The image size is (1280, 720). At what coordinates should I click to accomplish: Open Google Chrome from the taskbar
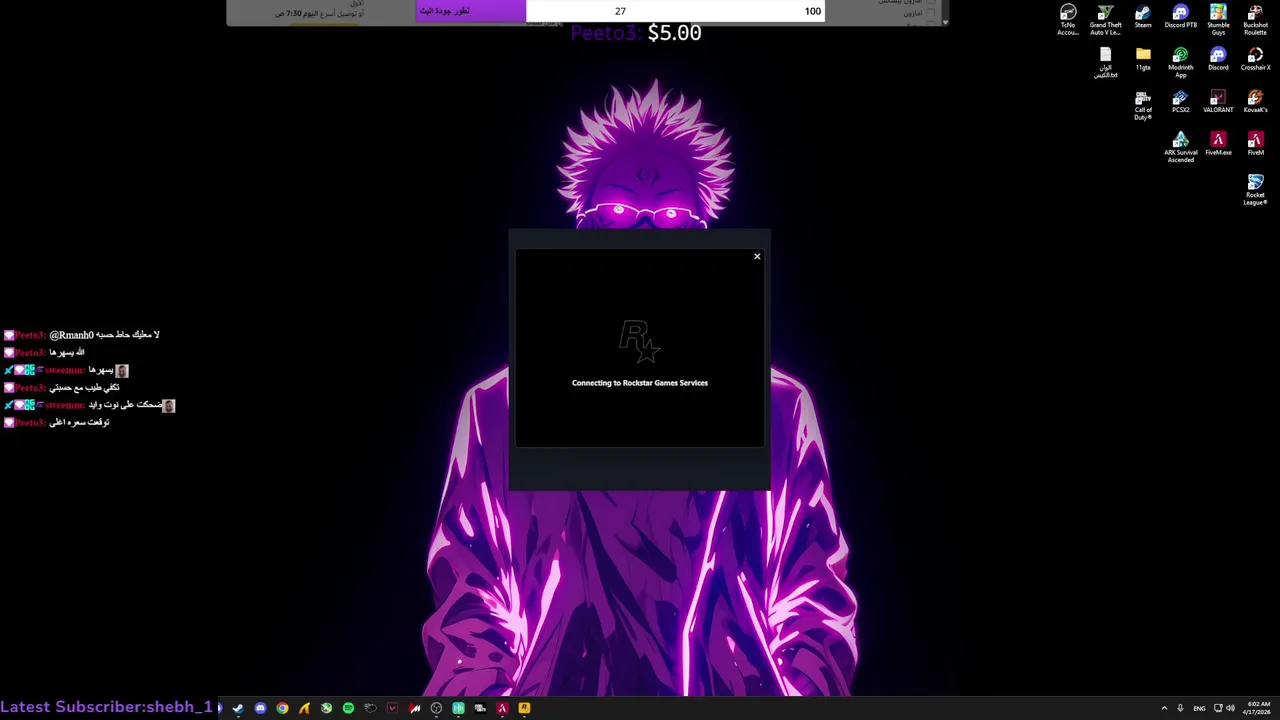click(282, 708)
